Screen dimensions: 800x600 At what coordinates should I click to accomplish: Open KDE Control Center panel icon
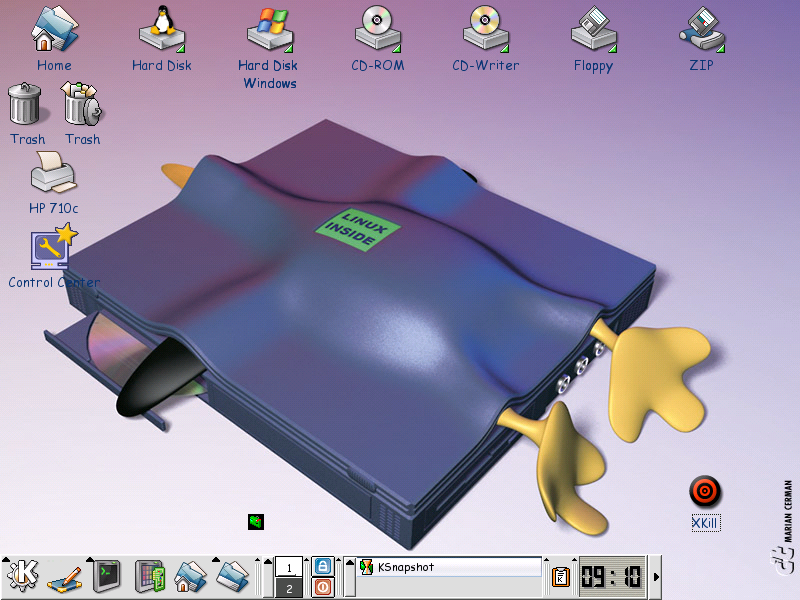(150, 577)
